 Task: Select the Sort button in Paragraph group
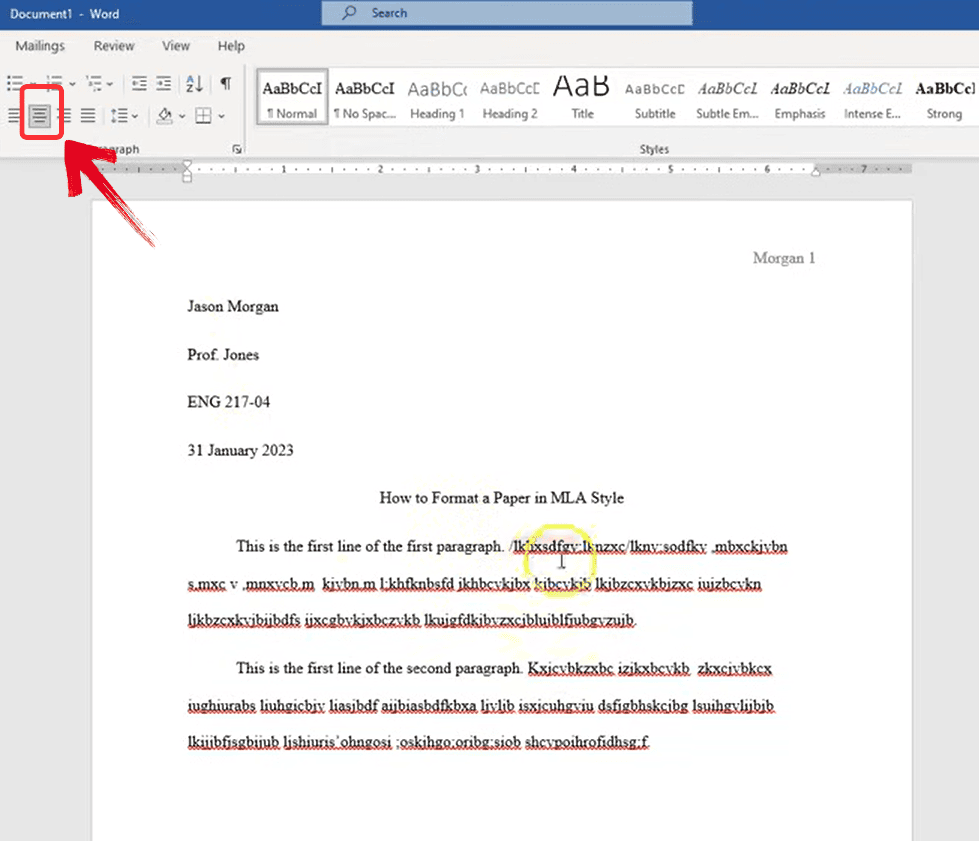point(194,83)
